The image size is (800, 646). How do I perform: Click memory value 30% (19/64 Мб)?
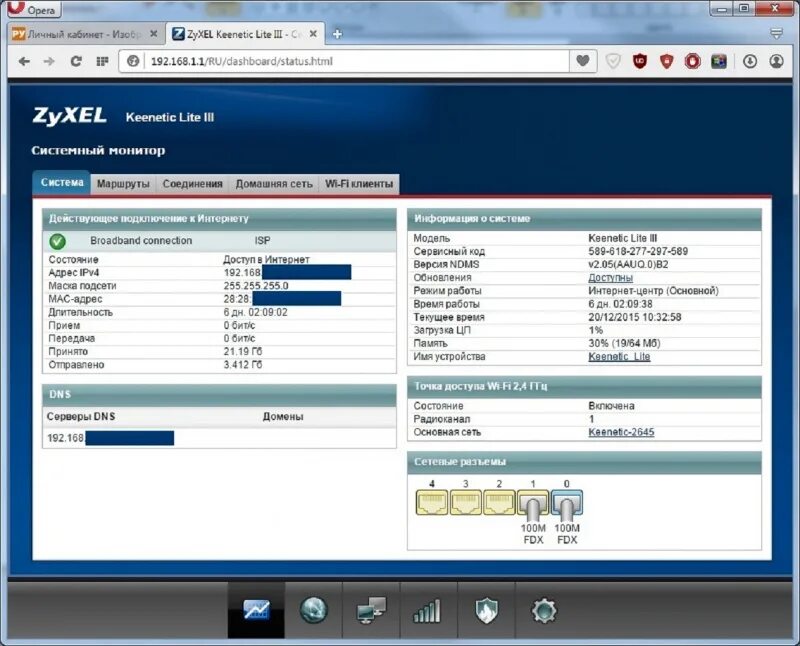624,343
